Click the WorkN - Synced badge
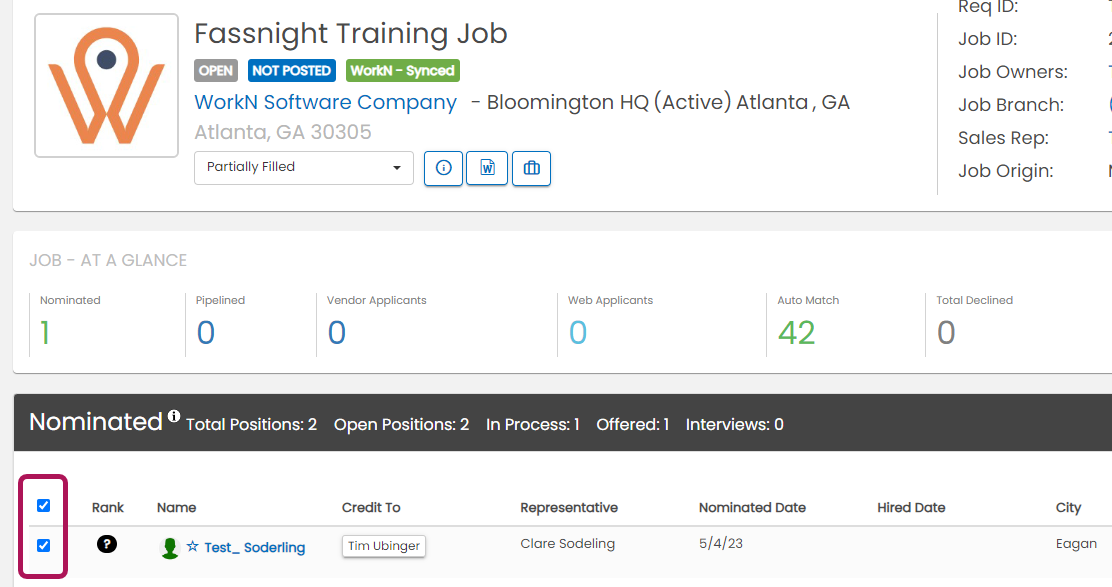The image size is (1112, 587). click(403, 70)
